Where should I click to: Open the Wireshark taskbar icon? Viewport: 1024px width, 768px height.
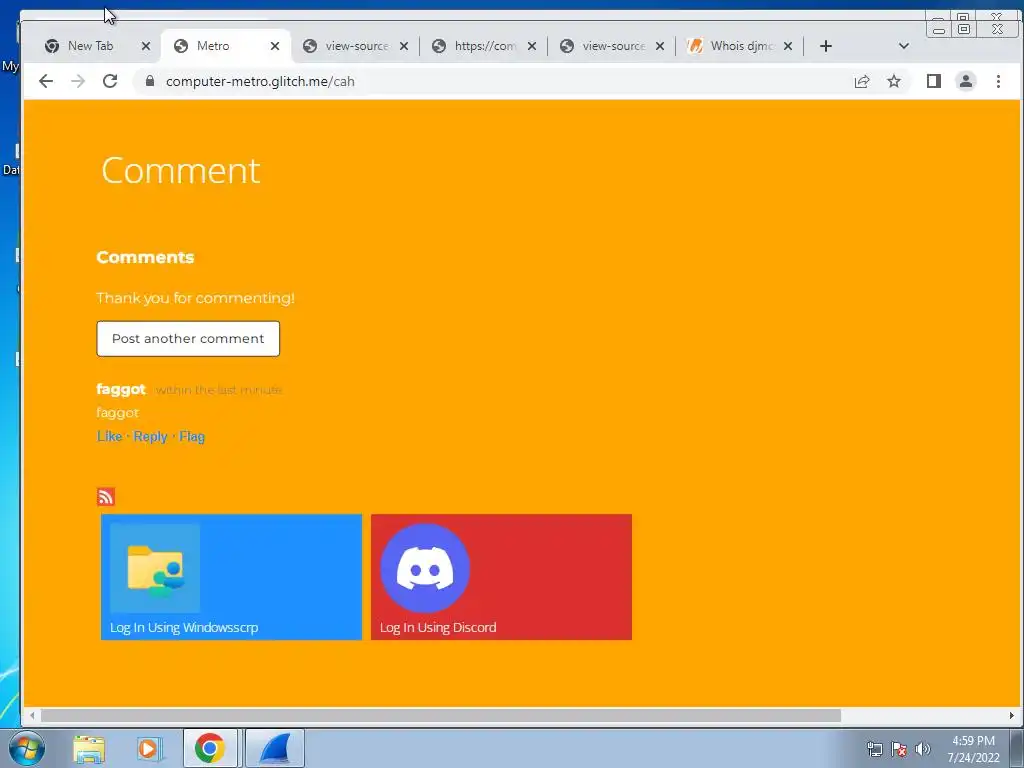pyautogui.click(x=275, y=748)
